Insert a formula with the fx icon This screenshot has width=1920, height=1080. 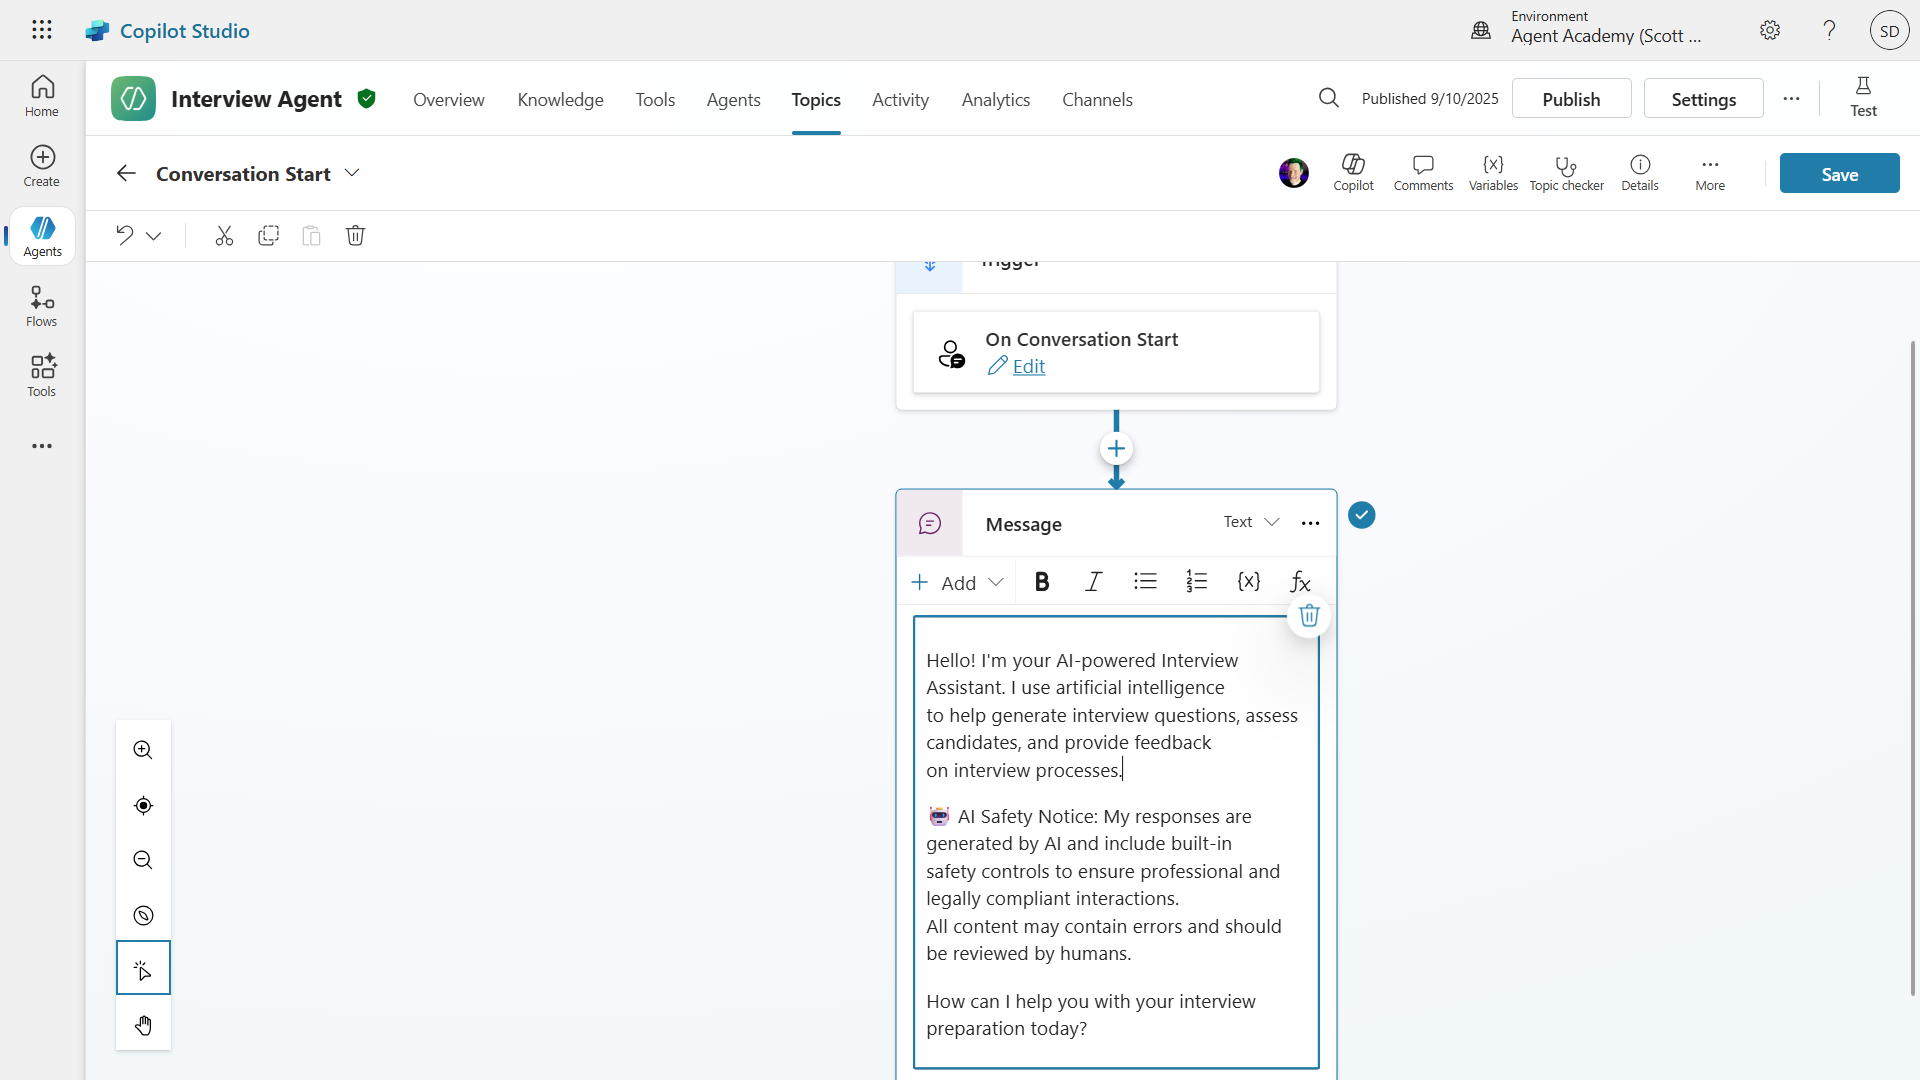[x=1300, y=582]
